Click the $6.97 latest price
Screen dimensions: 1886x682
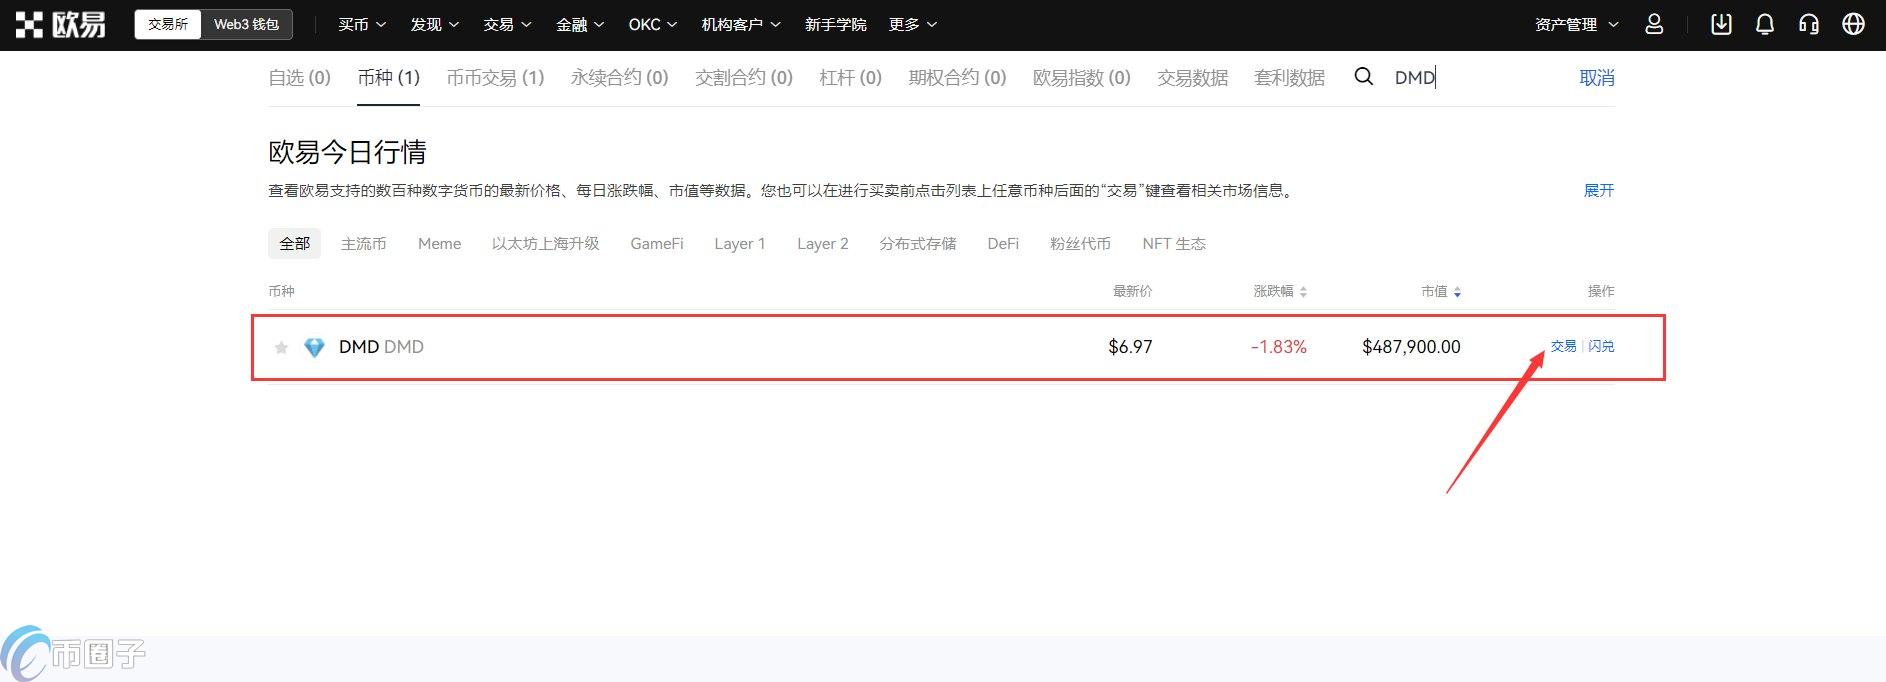[x=1130, y=347]
